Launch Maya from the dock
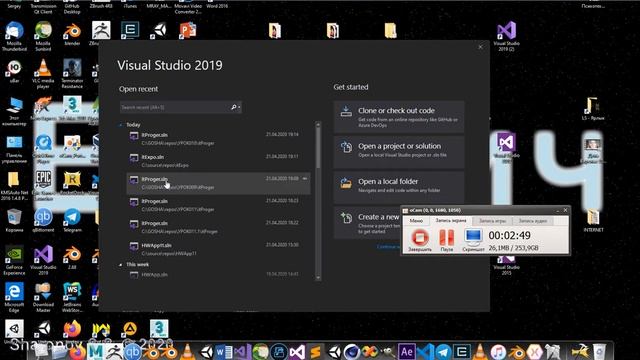The image size is (640, 360). (x=96, y=351)
